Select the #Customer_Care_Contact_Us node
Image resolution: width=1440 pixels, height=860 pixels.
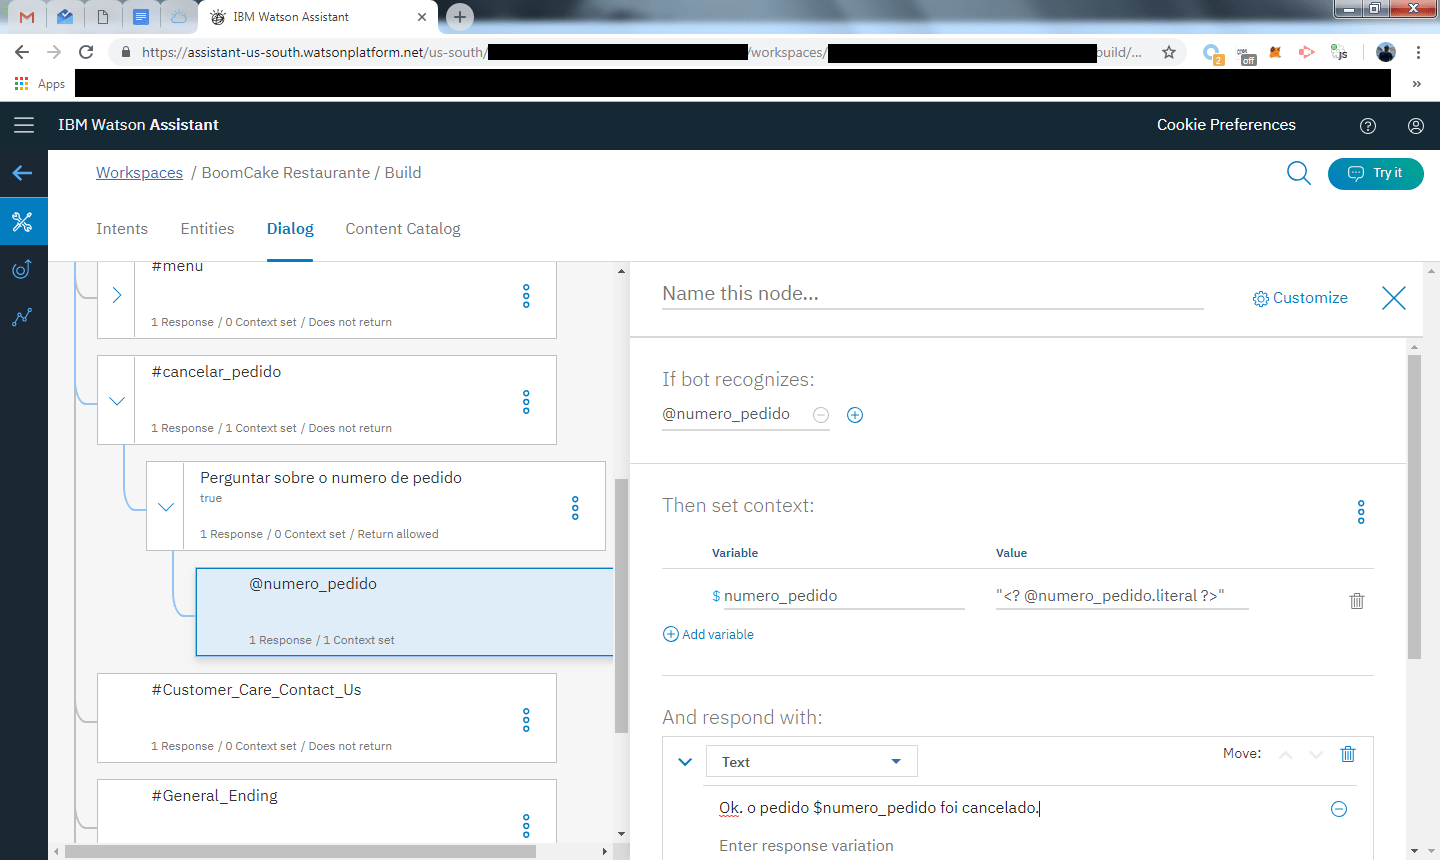[326, 718]
